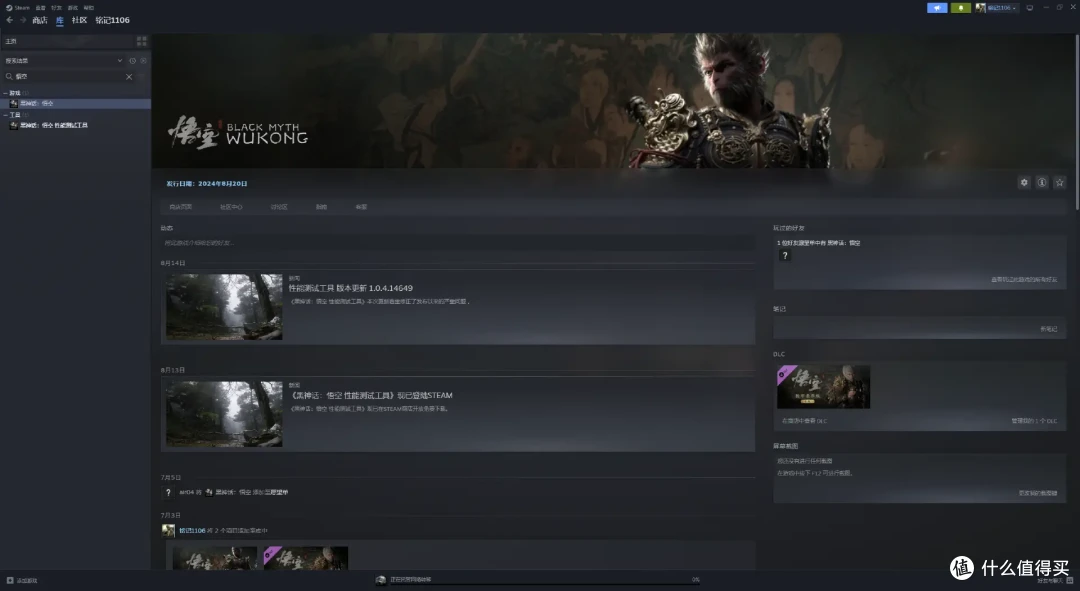1080x591 pixels.
Task: Toggle sort by recent activity clock icon
Action: coord(132,61)
